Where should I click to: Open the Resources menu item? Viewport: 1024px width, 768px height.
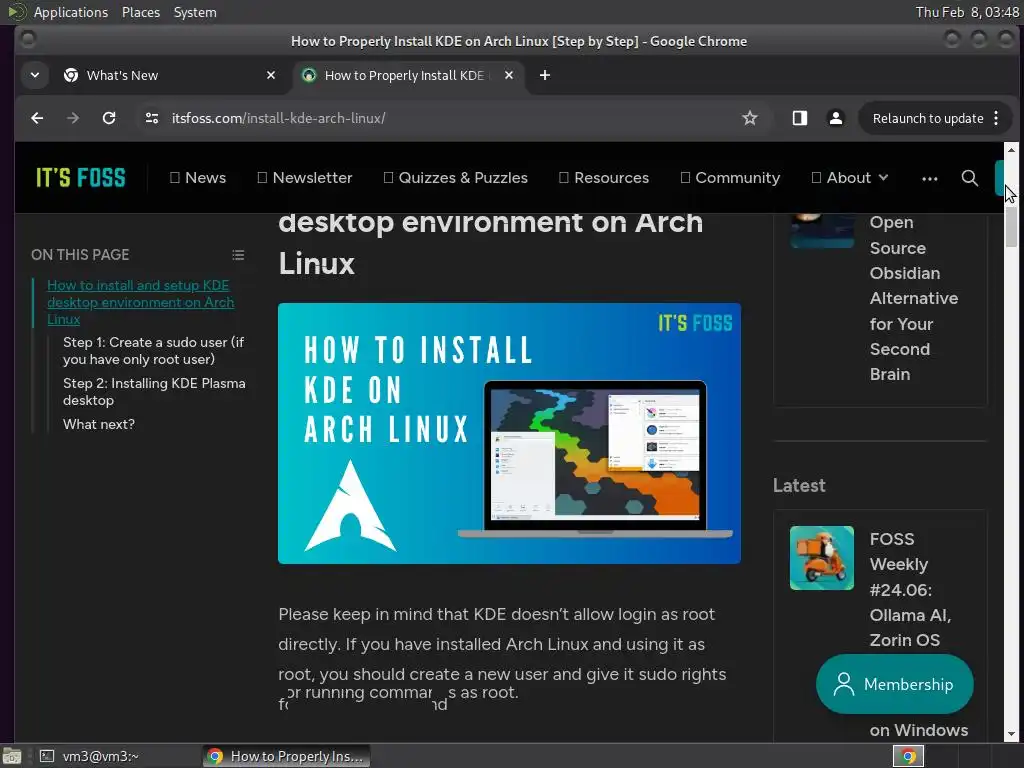[604, 178]
